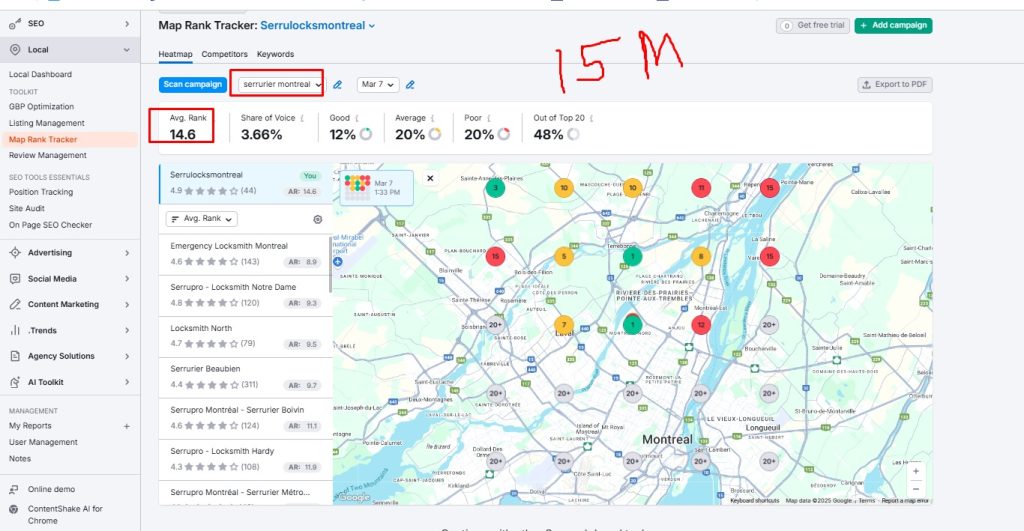Viewport: 1024px width, 531px height.
Task: Click the .Trends bar chart icon
Action: 15,330
